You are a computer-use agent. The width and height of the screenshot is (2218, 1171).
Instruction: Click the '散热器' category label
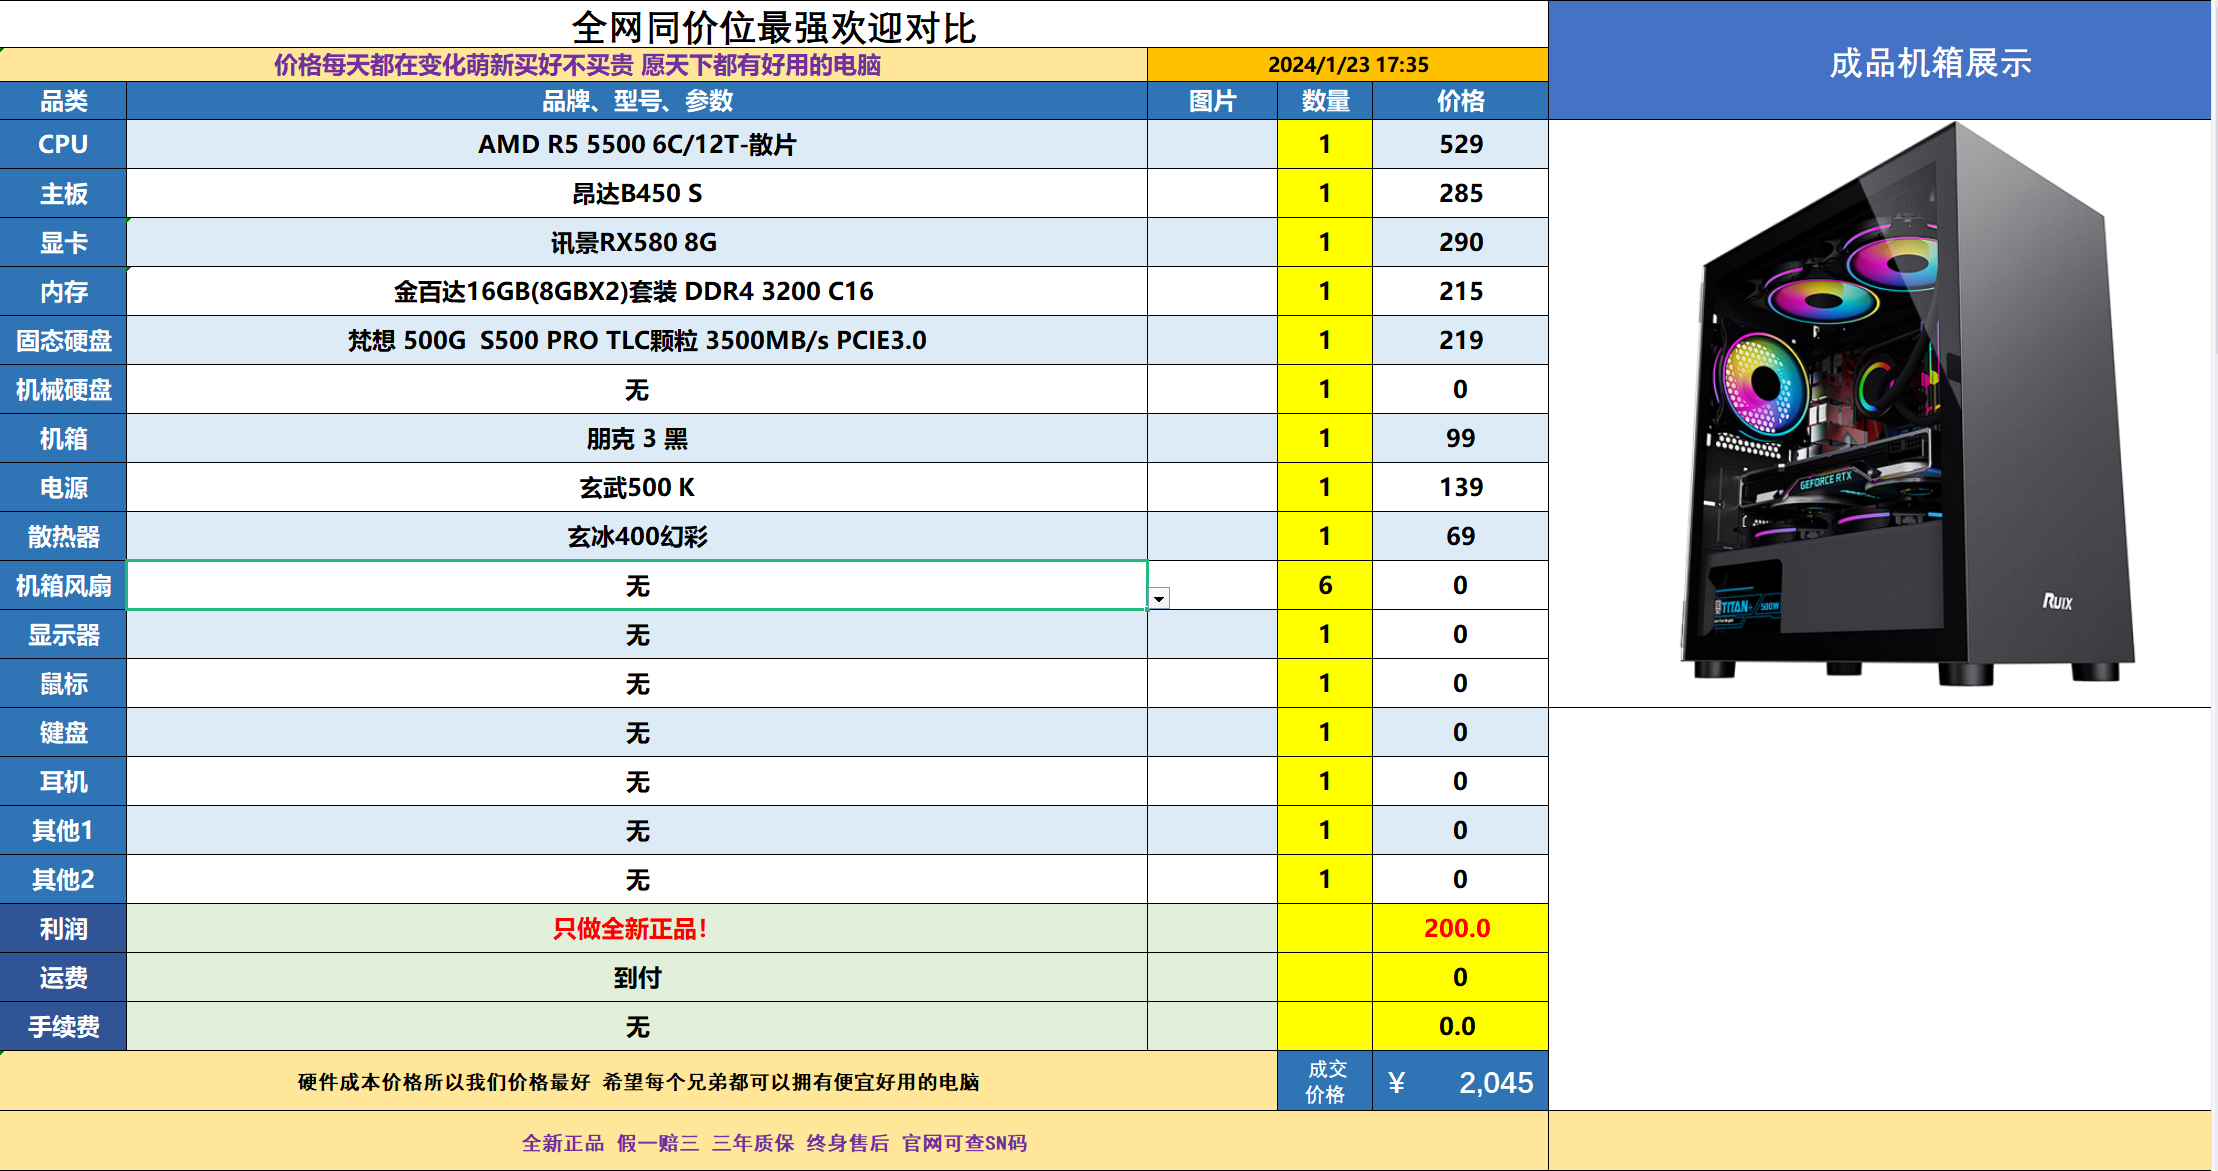[x=63, y=536]
